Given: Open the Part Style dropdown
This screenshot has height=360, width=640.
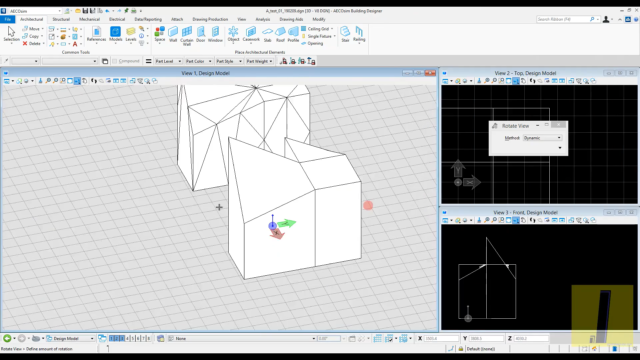Looking at the screenshot, I should [x=229, y=61].
